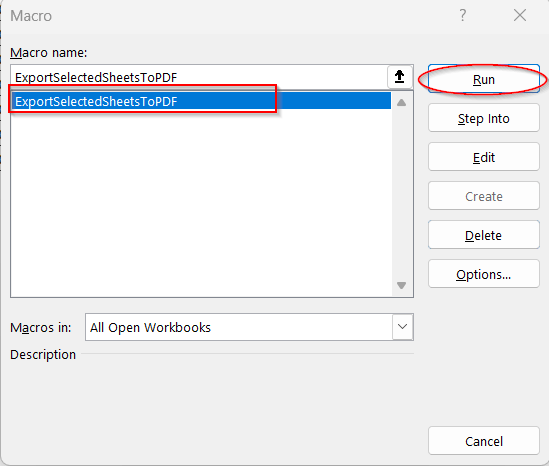Viewport: 549px width, 466px height.
Task: Close the Macro dialog with the X
Action: [520, 15]
